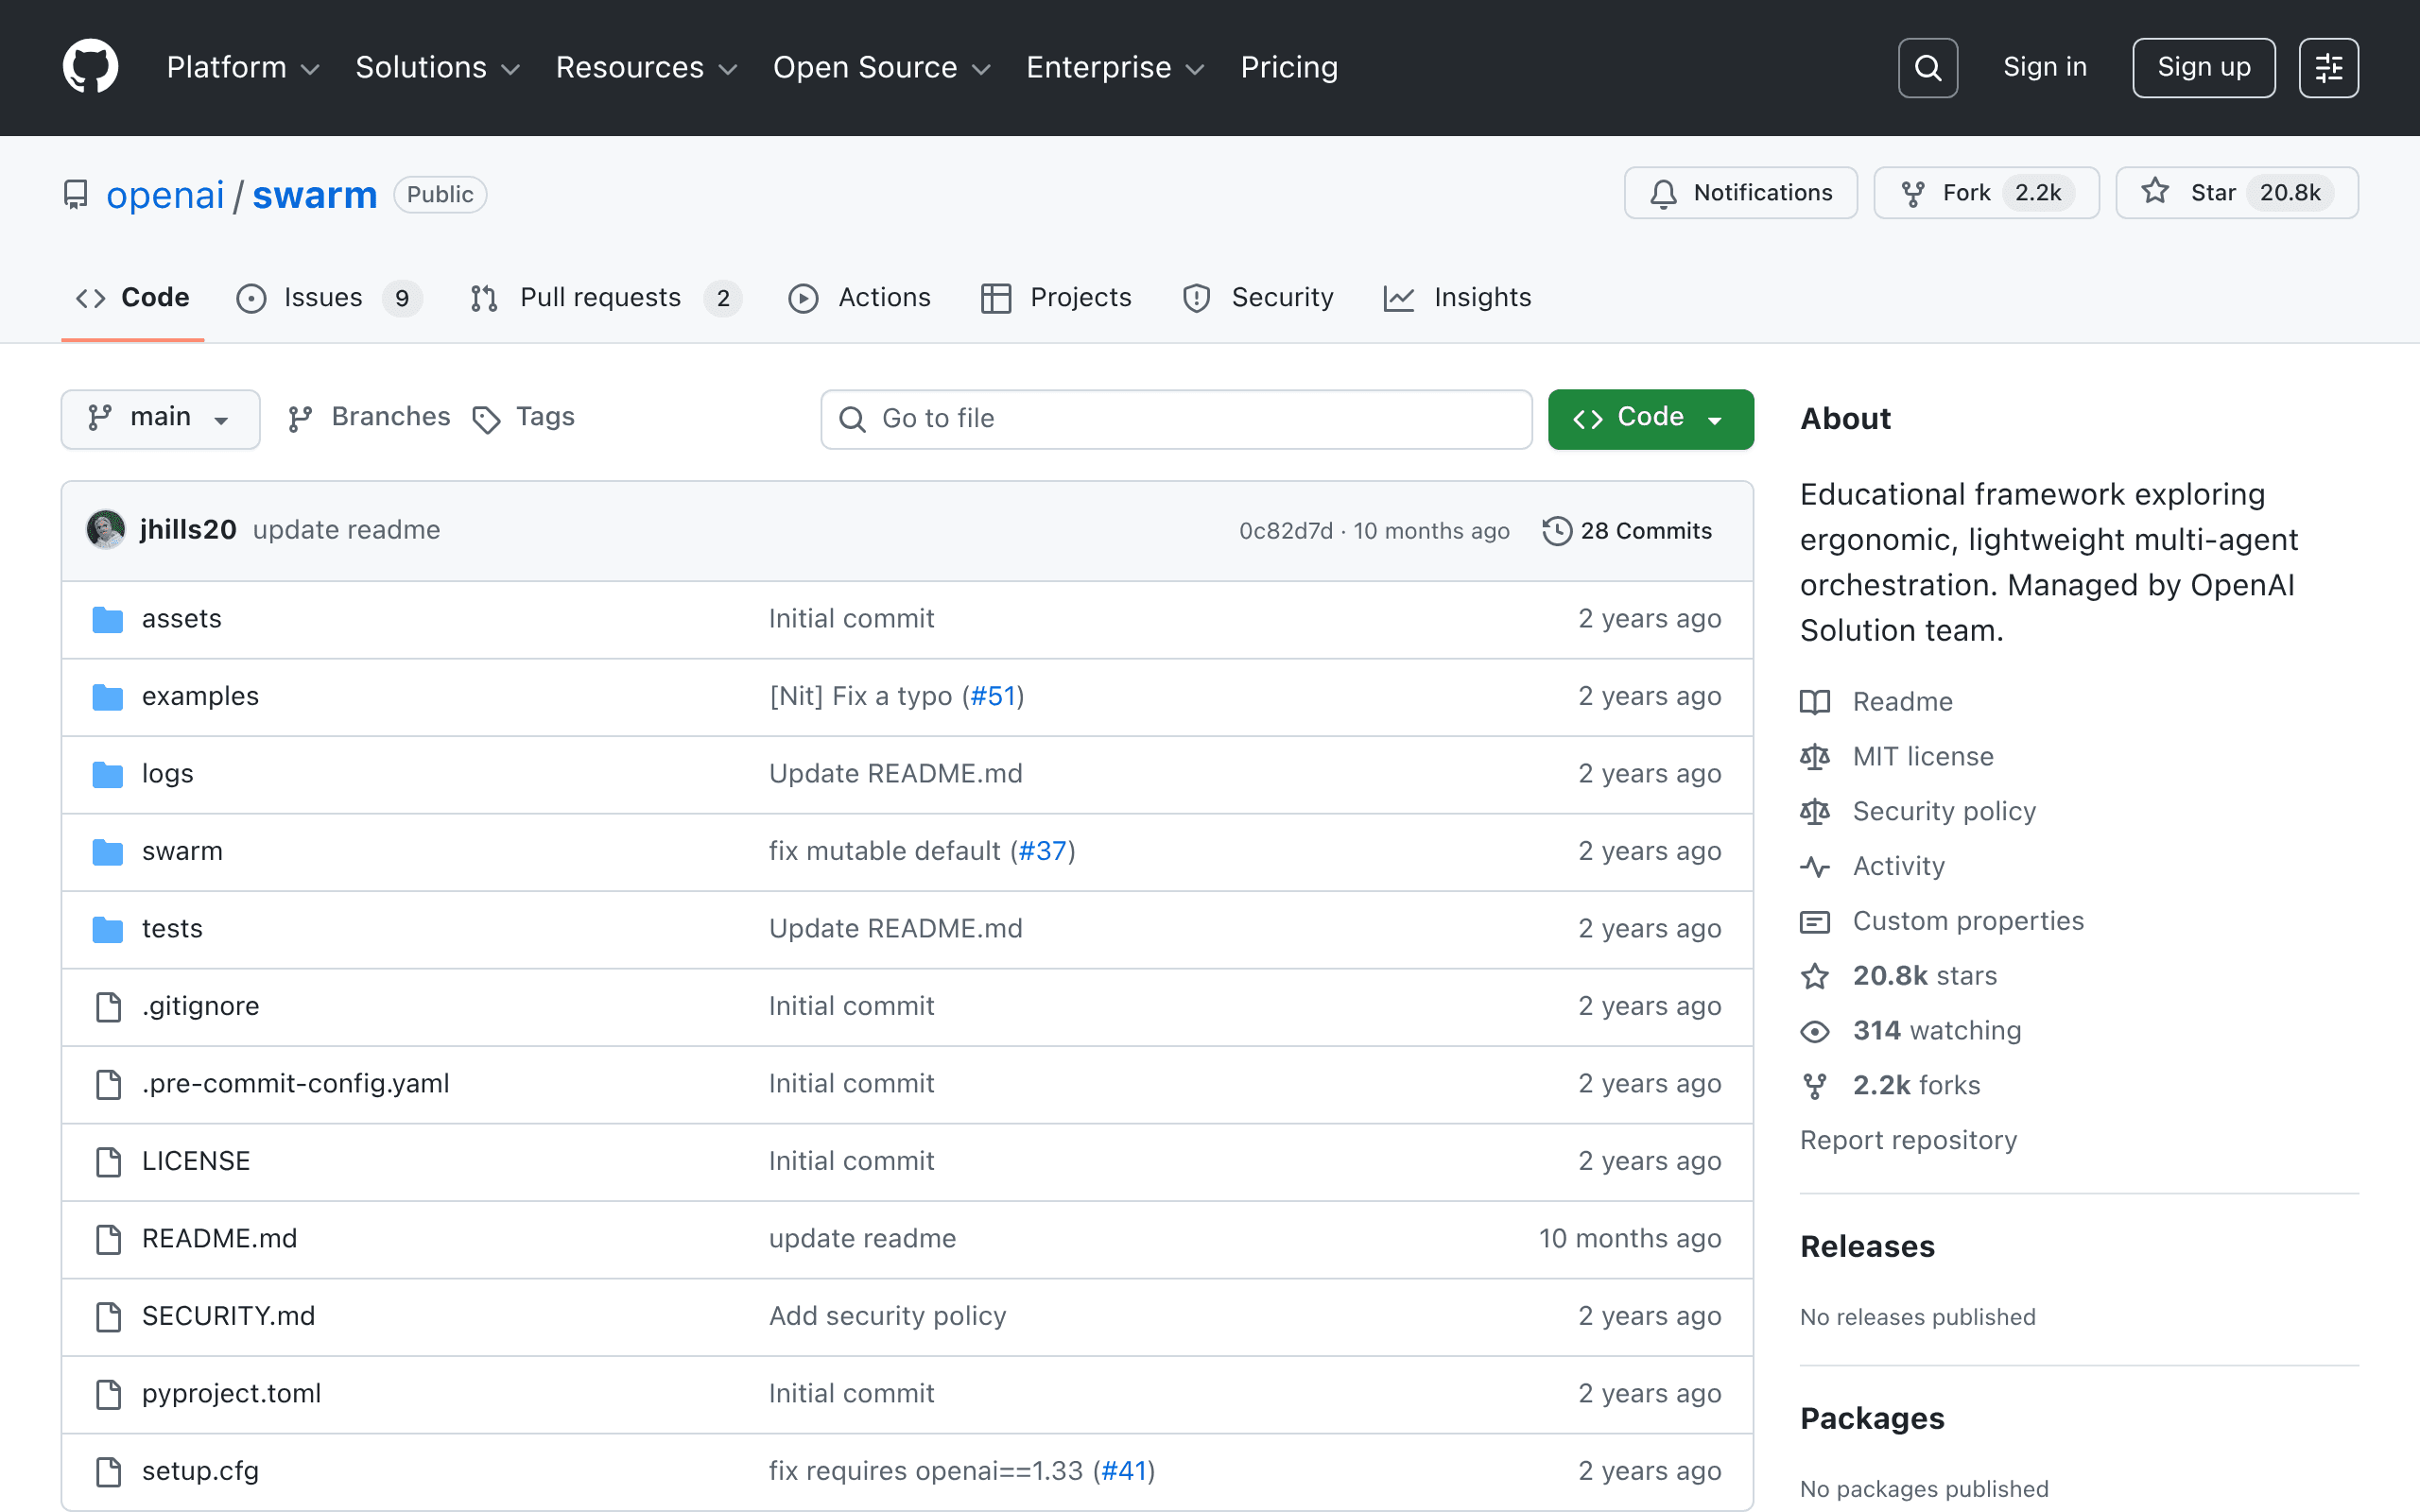
Task: Open the Tags link
Action: pyautogui.click(x=524, y=418)
